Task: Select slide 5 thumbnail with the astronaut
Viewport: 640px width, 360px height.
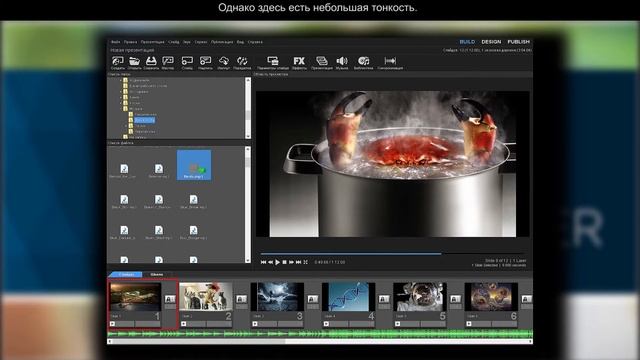Action: pyautogui.click(x=420, y=297)
